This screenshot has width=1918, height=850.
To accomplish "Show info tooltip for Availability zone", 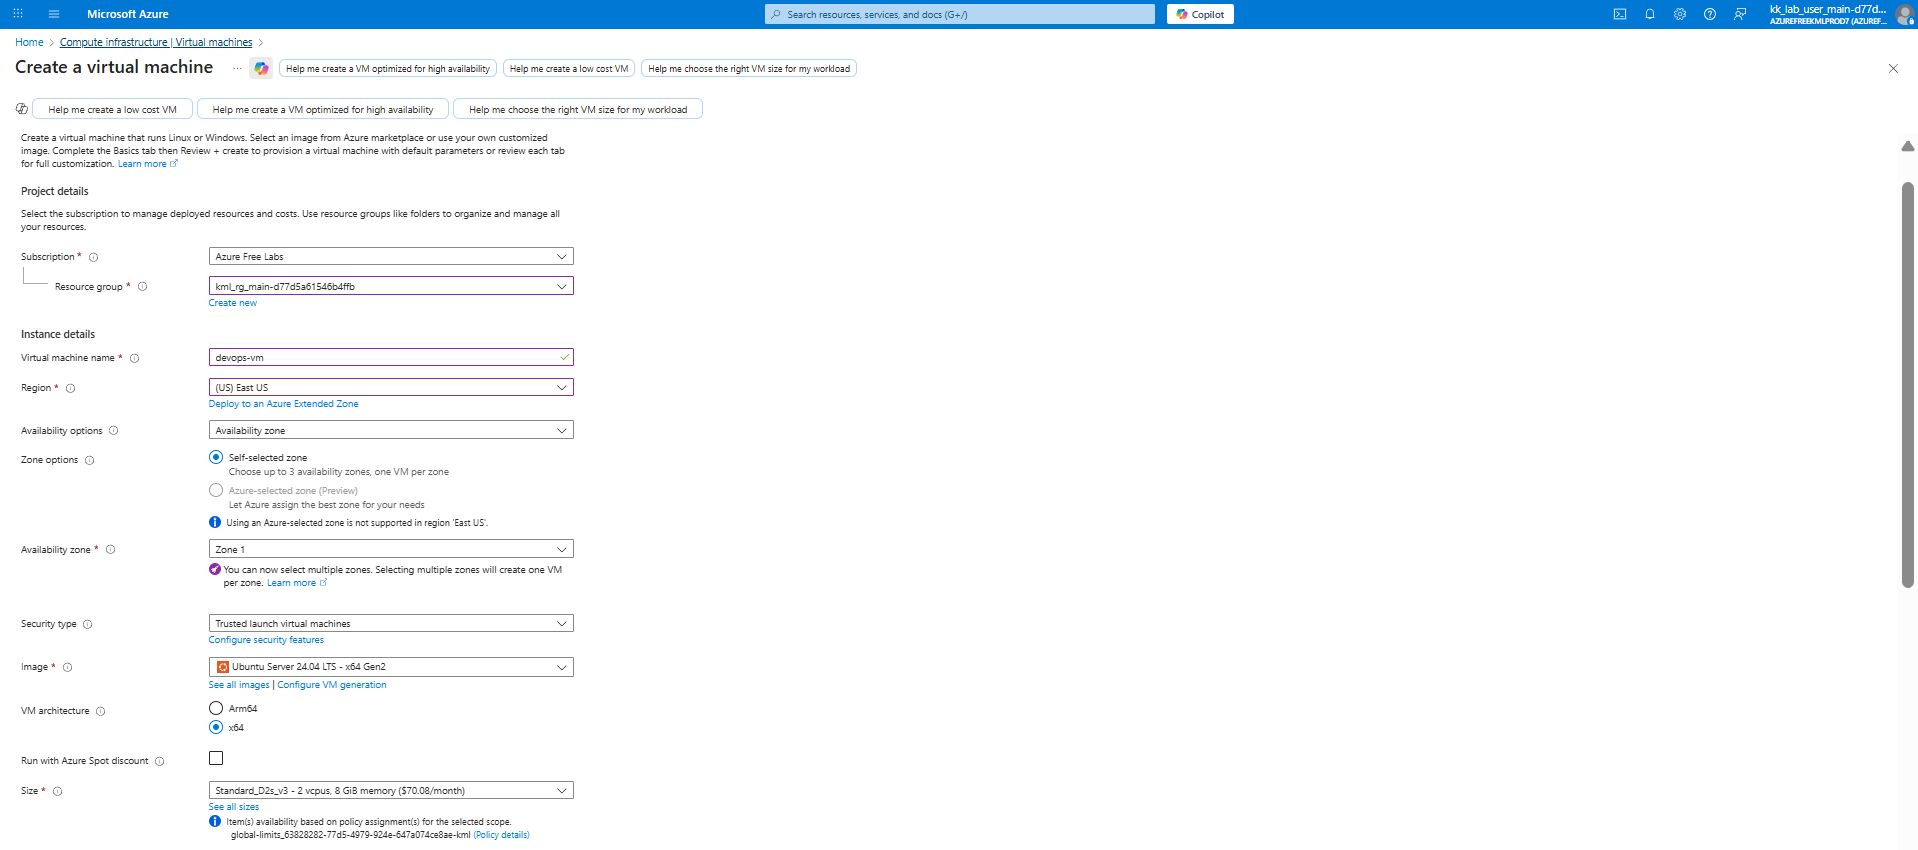I will [111, 550].
